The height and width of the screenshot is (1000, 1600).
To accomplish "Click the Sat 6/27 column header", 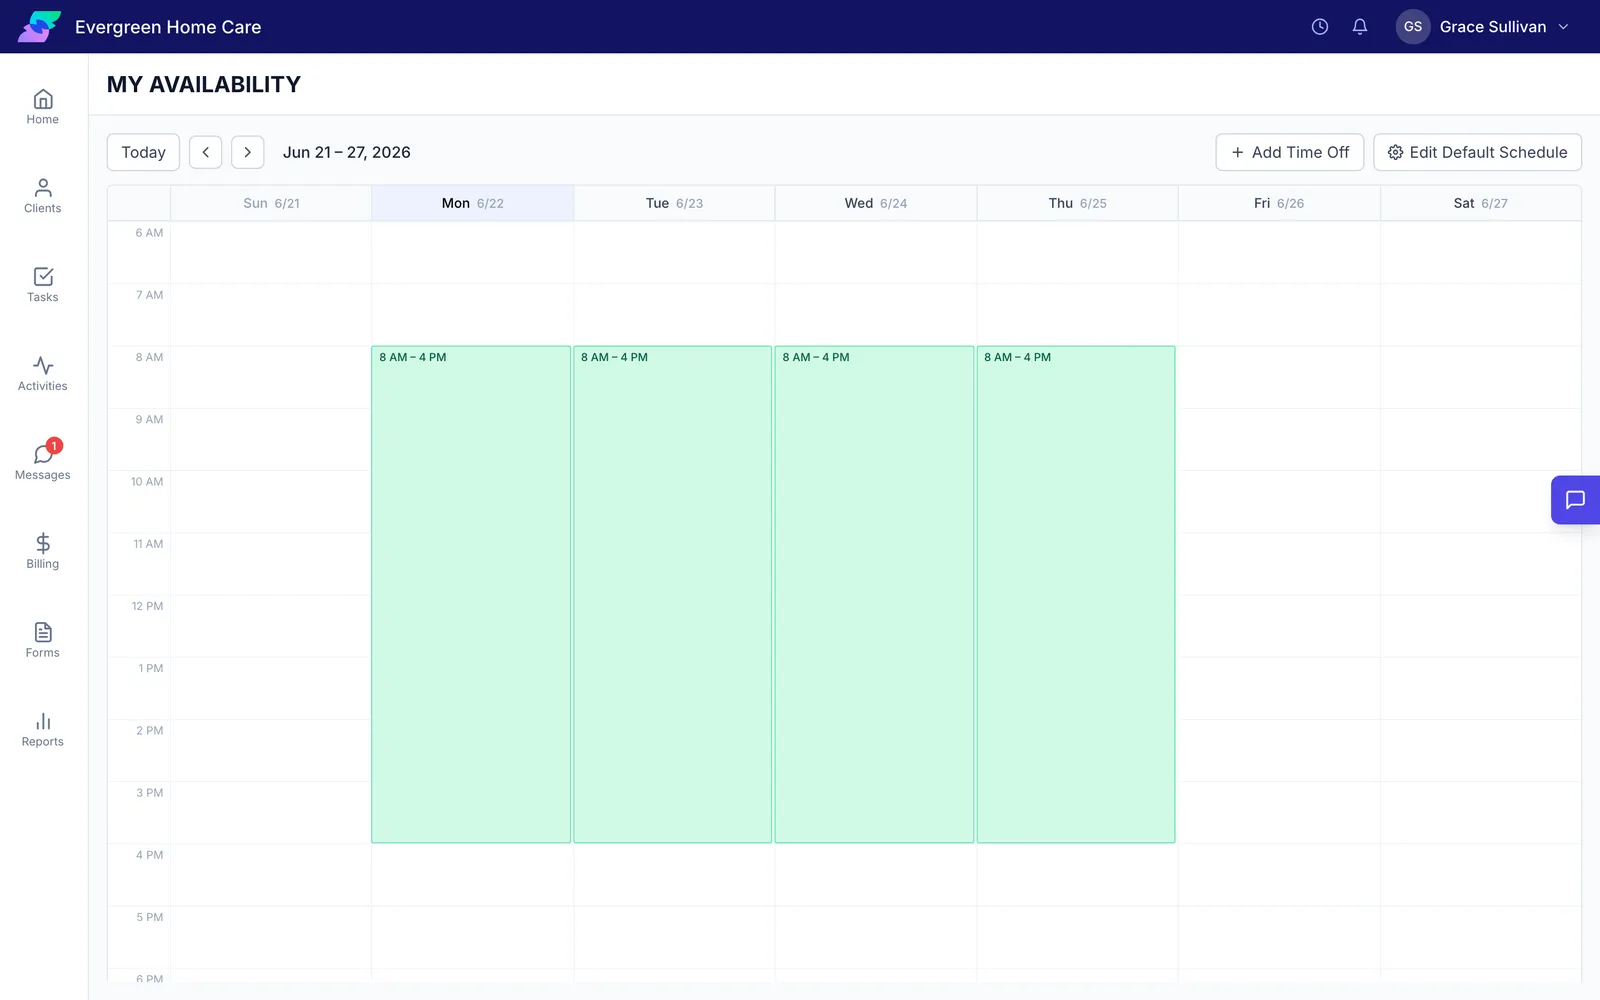I will tap(1481, 203).
